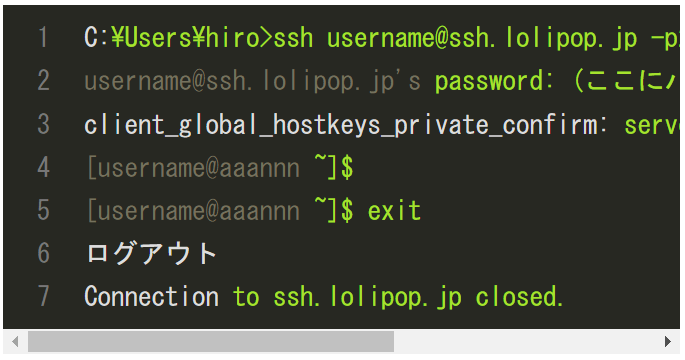Click the horizontal scrollbar right arrow
The width and height of the screenshot is (685, 360).
667,341
